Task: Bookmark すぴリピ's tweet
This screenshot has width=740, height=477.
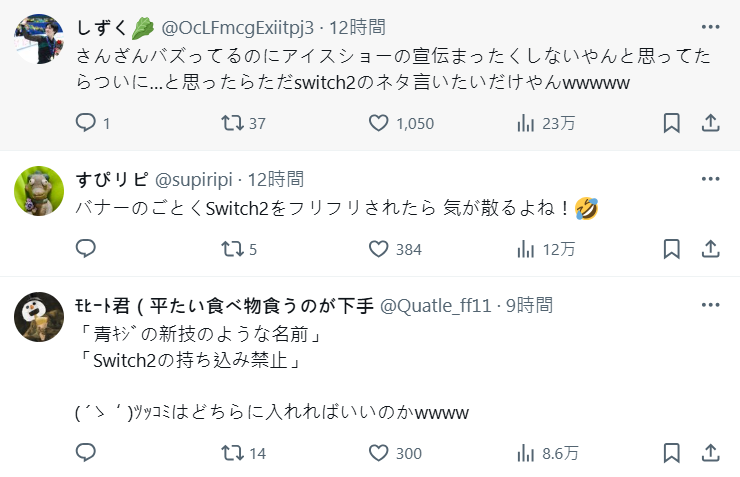Action: point(672,249)
